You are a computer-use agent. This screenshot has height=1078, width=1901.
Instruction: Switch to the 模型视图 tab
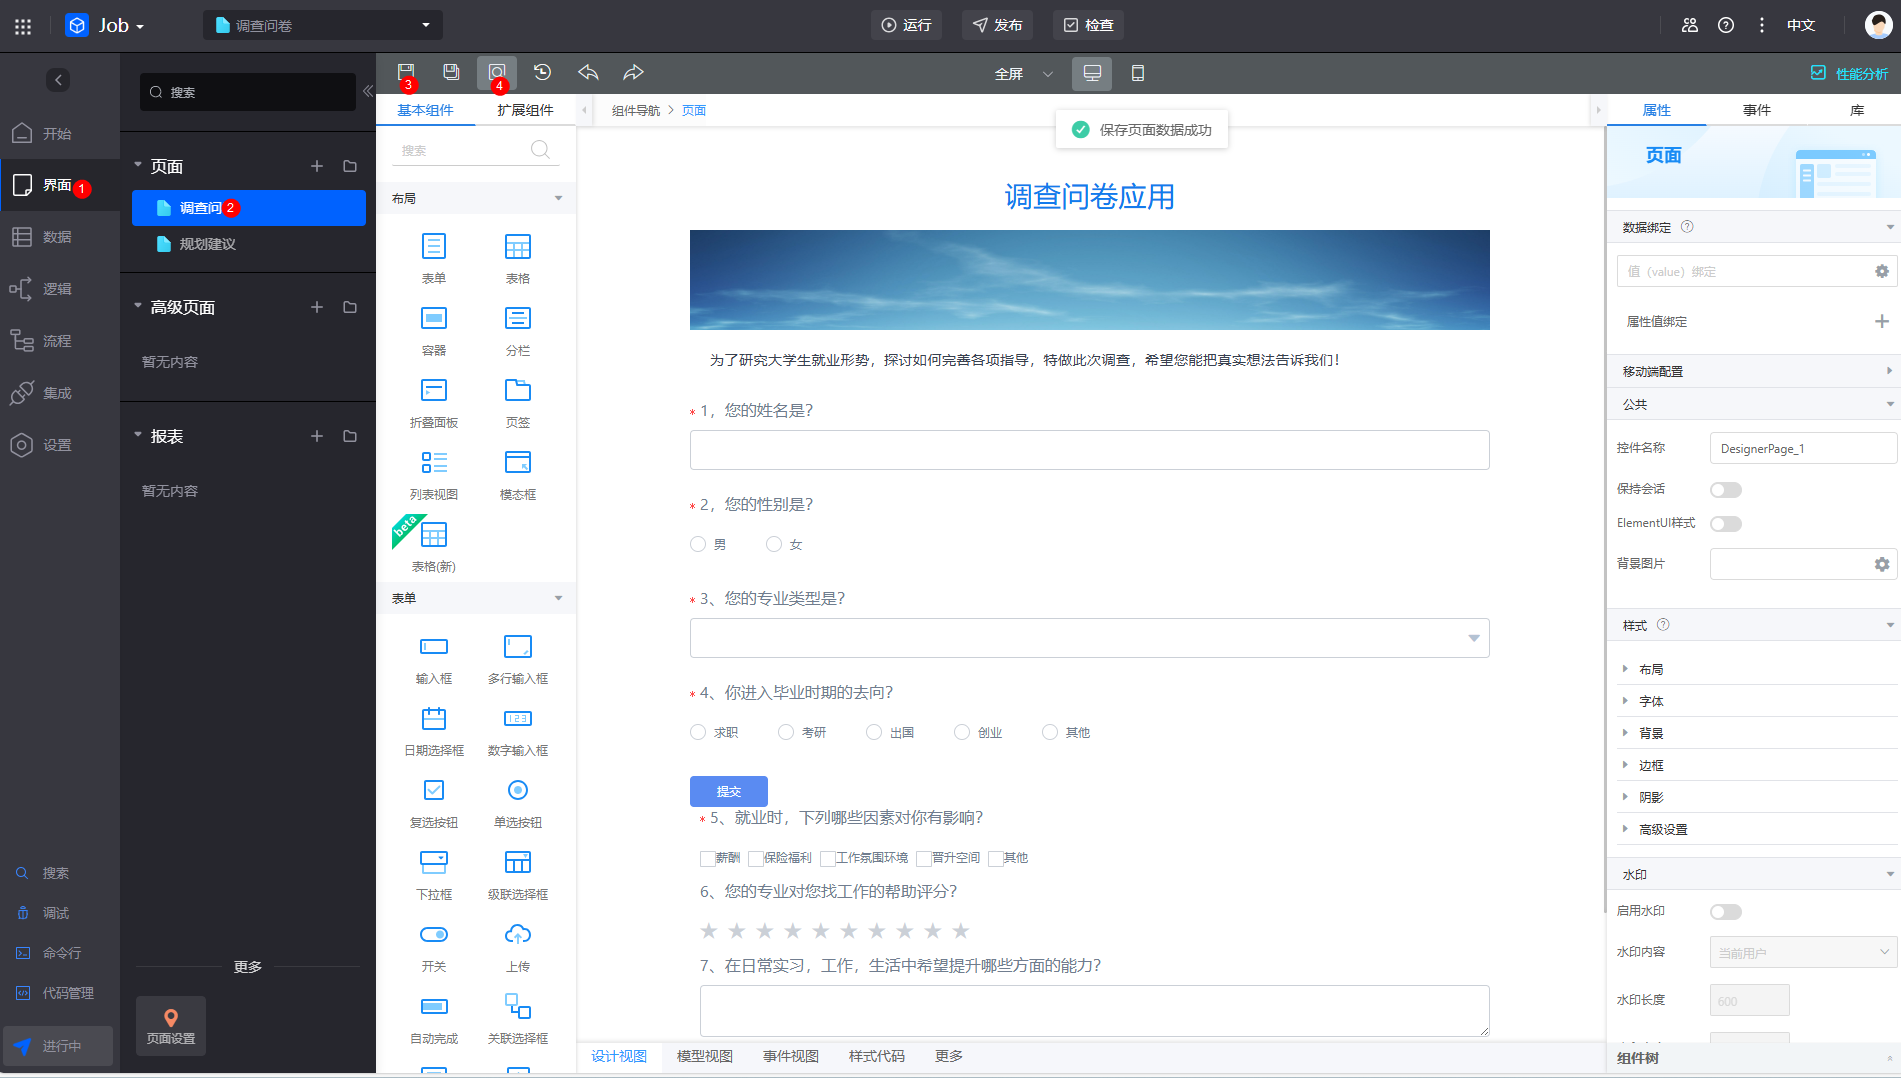[705, 1056]
